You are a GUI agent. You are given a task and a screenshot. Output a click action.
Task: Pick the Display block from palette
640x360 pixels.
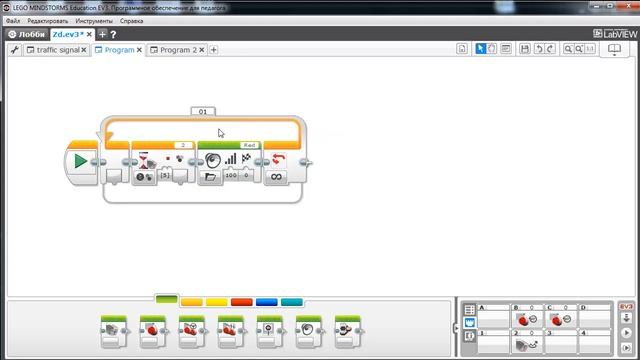[x=269, y=331]
